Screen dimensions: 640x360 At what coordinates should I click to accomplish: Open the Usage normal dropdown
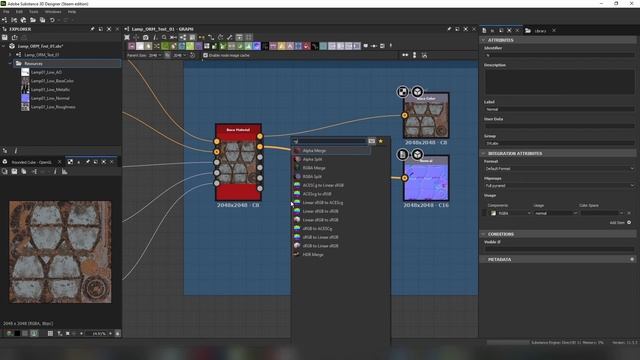(x=555, y=213)
